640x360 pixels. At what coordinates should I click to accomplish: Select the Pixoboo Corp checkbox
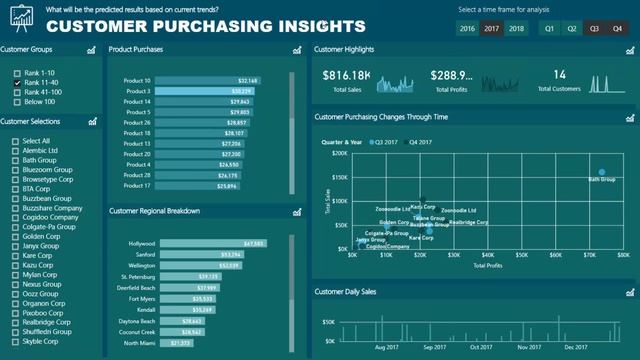(x=16, y=313)
